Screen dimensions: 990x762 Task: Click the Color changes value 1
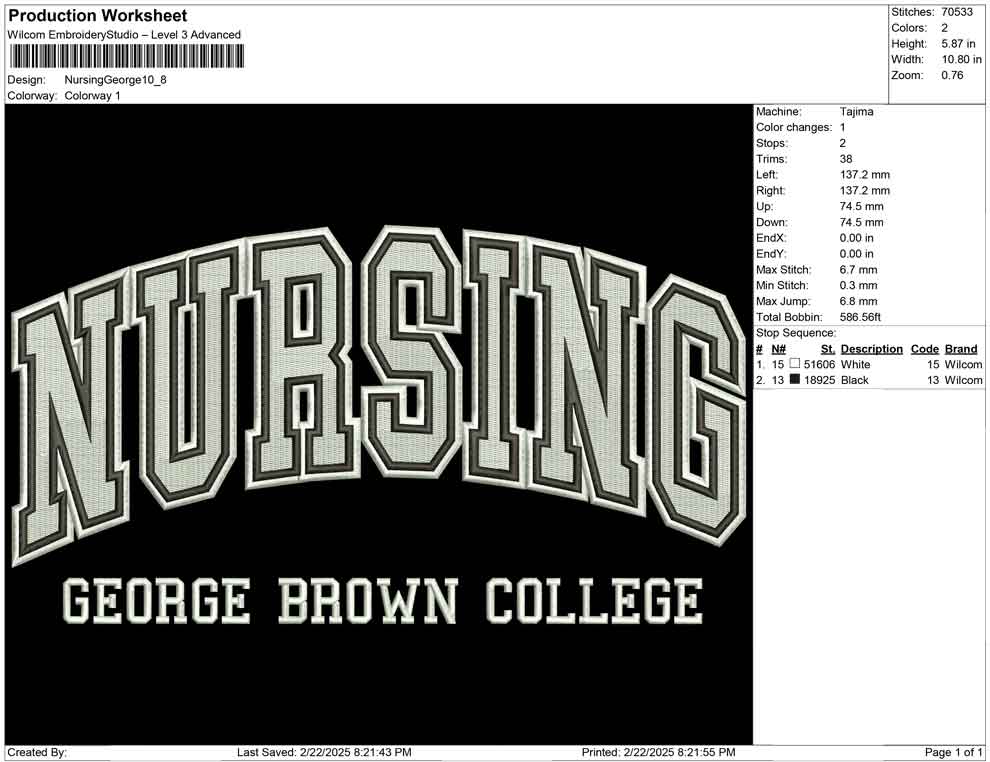(x=842, y=128)
